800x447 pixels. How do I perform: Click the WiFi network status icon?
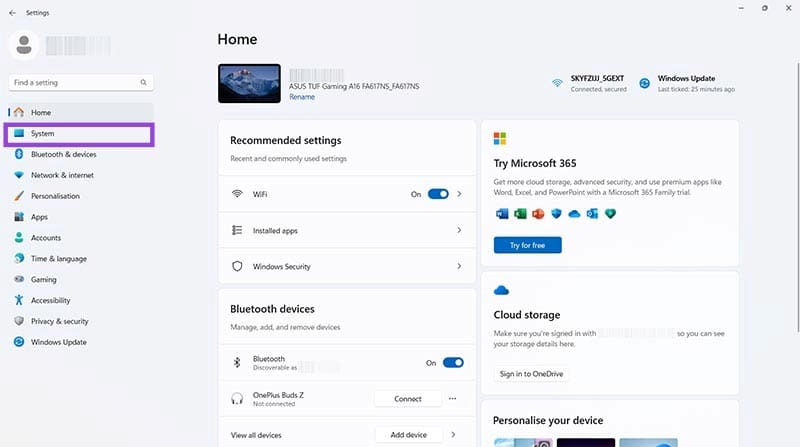point(557,83)
